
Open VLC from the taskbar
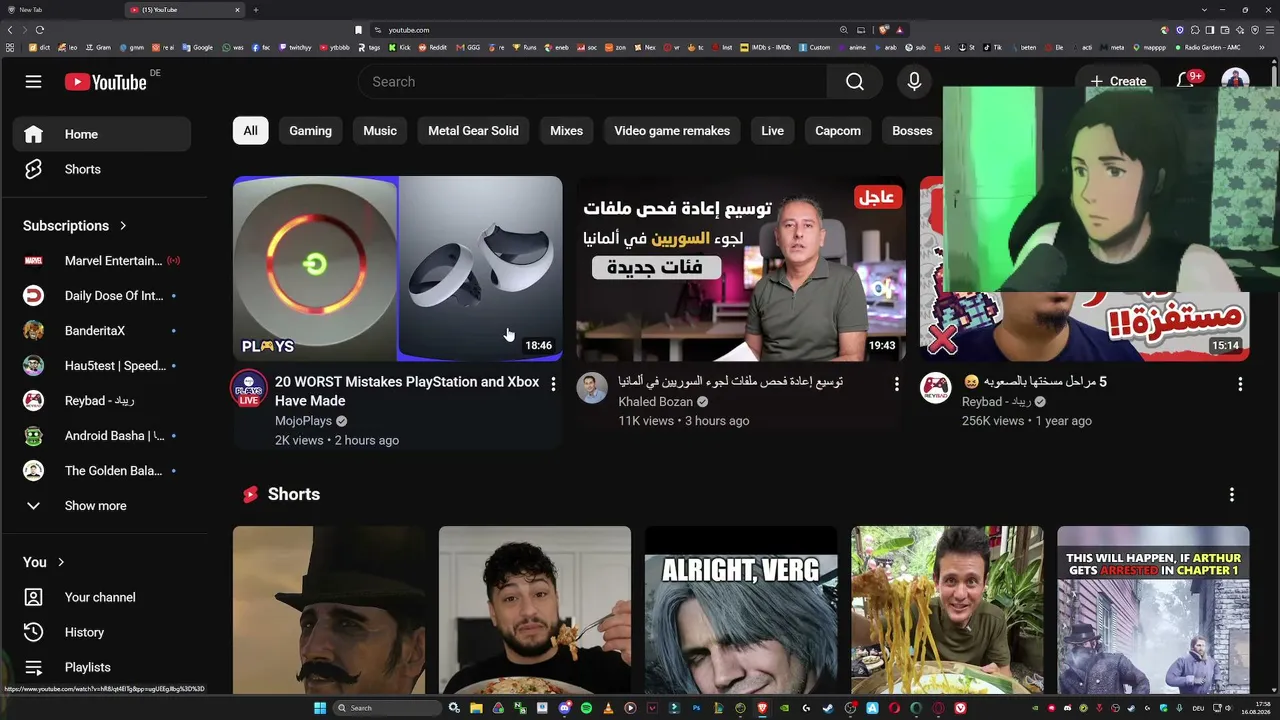click(608, 708)
